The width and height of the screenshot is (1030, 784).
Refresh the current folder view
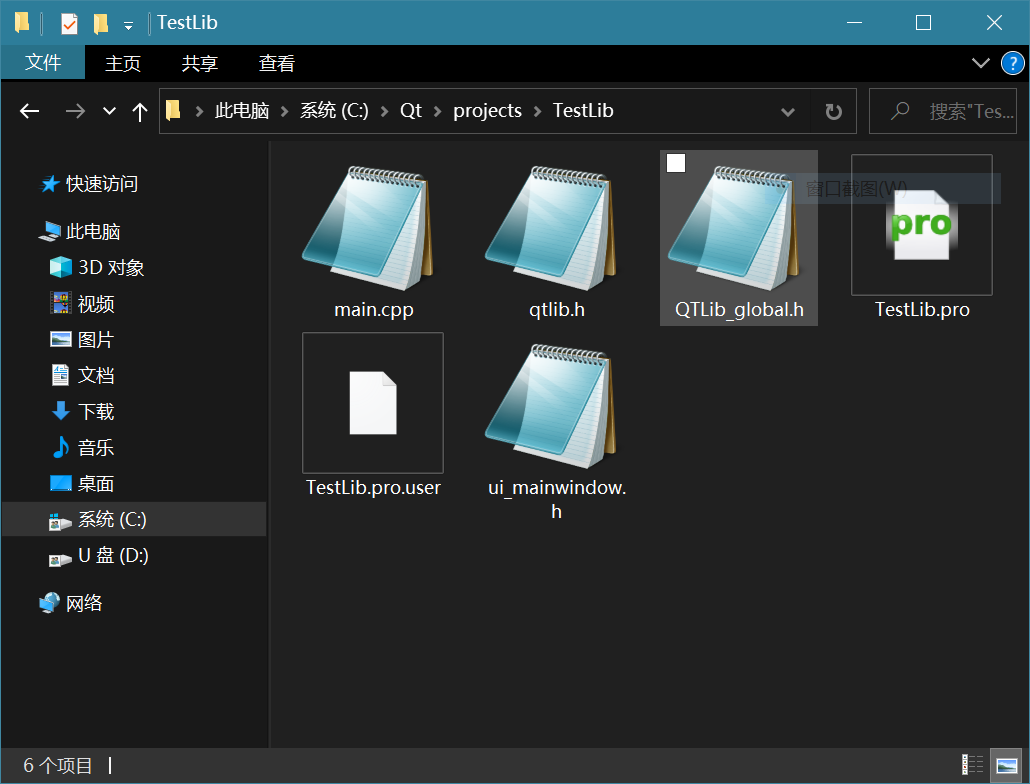833,111
